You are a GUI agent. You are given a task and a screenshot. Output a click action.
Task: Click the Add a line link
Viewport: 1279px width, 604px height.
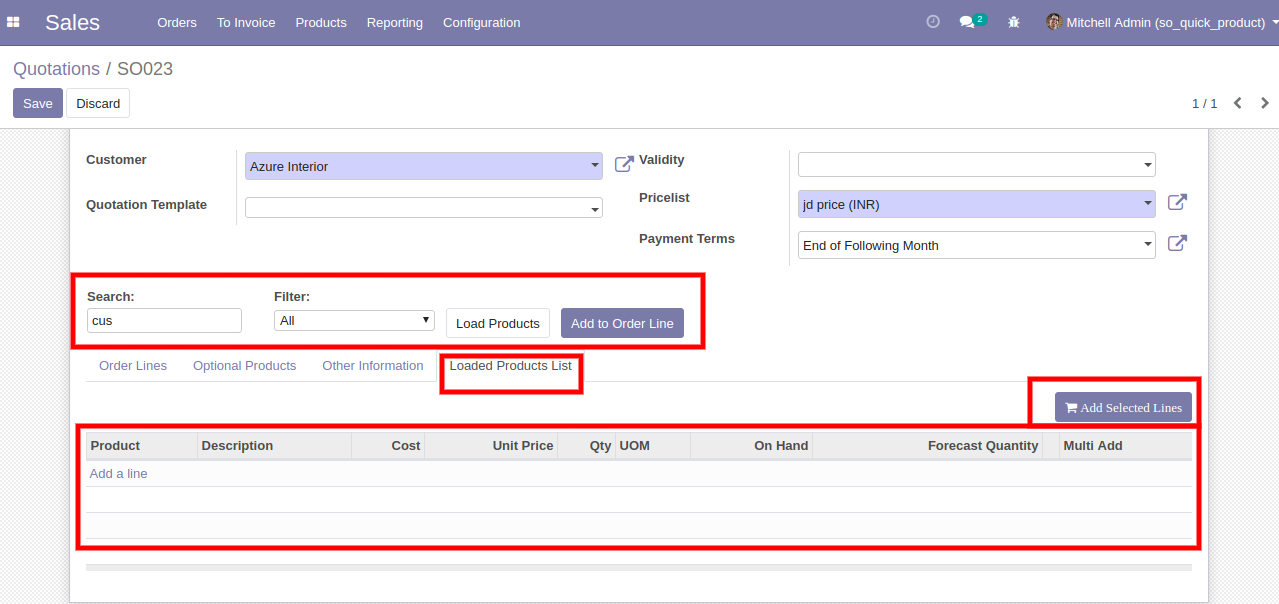click(x=118, y=474)
